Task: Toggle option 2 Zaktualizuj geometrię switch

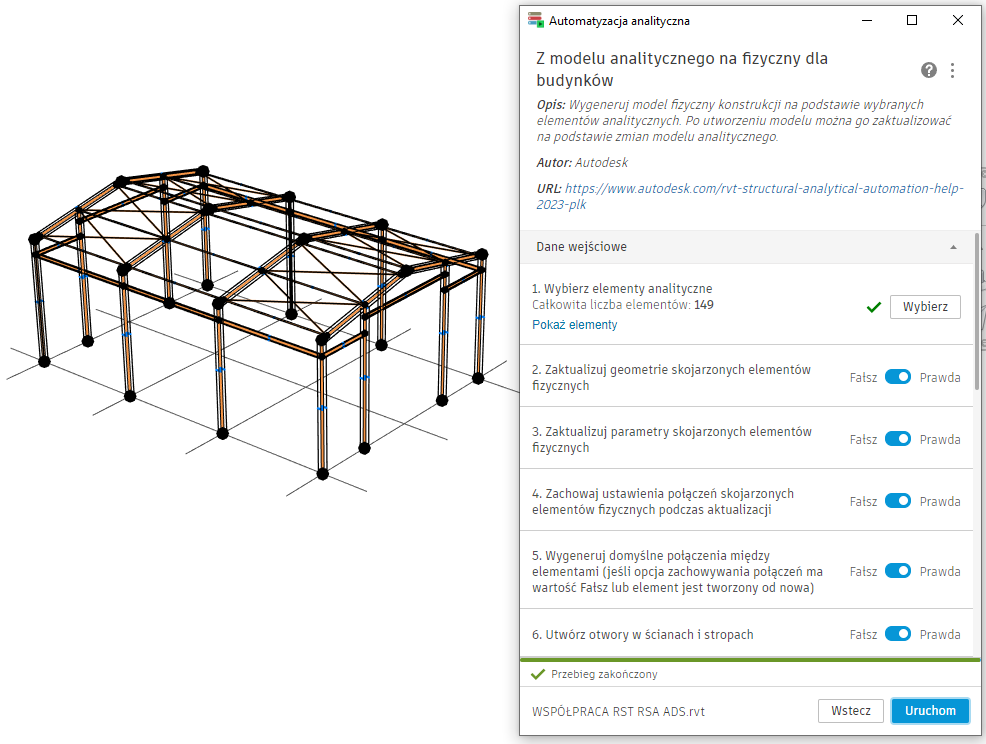Action: coord(897,377)
